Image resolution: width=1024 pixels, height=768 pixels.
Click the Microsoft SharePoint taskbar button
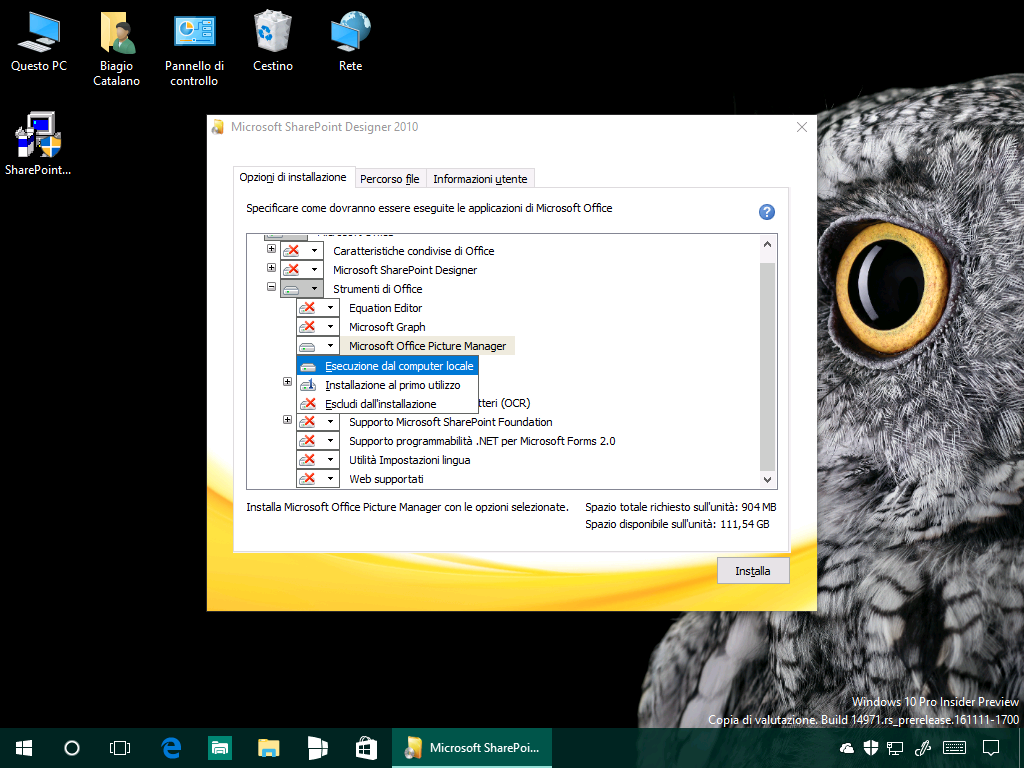(x=472, y=748)
